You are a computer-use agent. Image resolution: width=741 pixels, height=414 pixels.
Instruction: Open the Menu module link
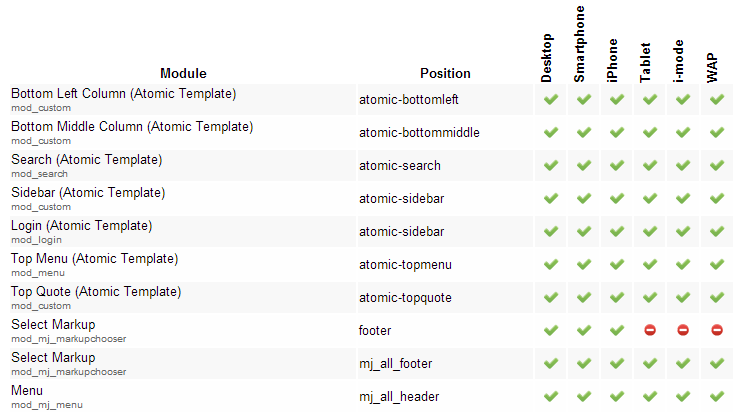pos(27,390)
